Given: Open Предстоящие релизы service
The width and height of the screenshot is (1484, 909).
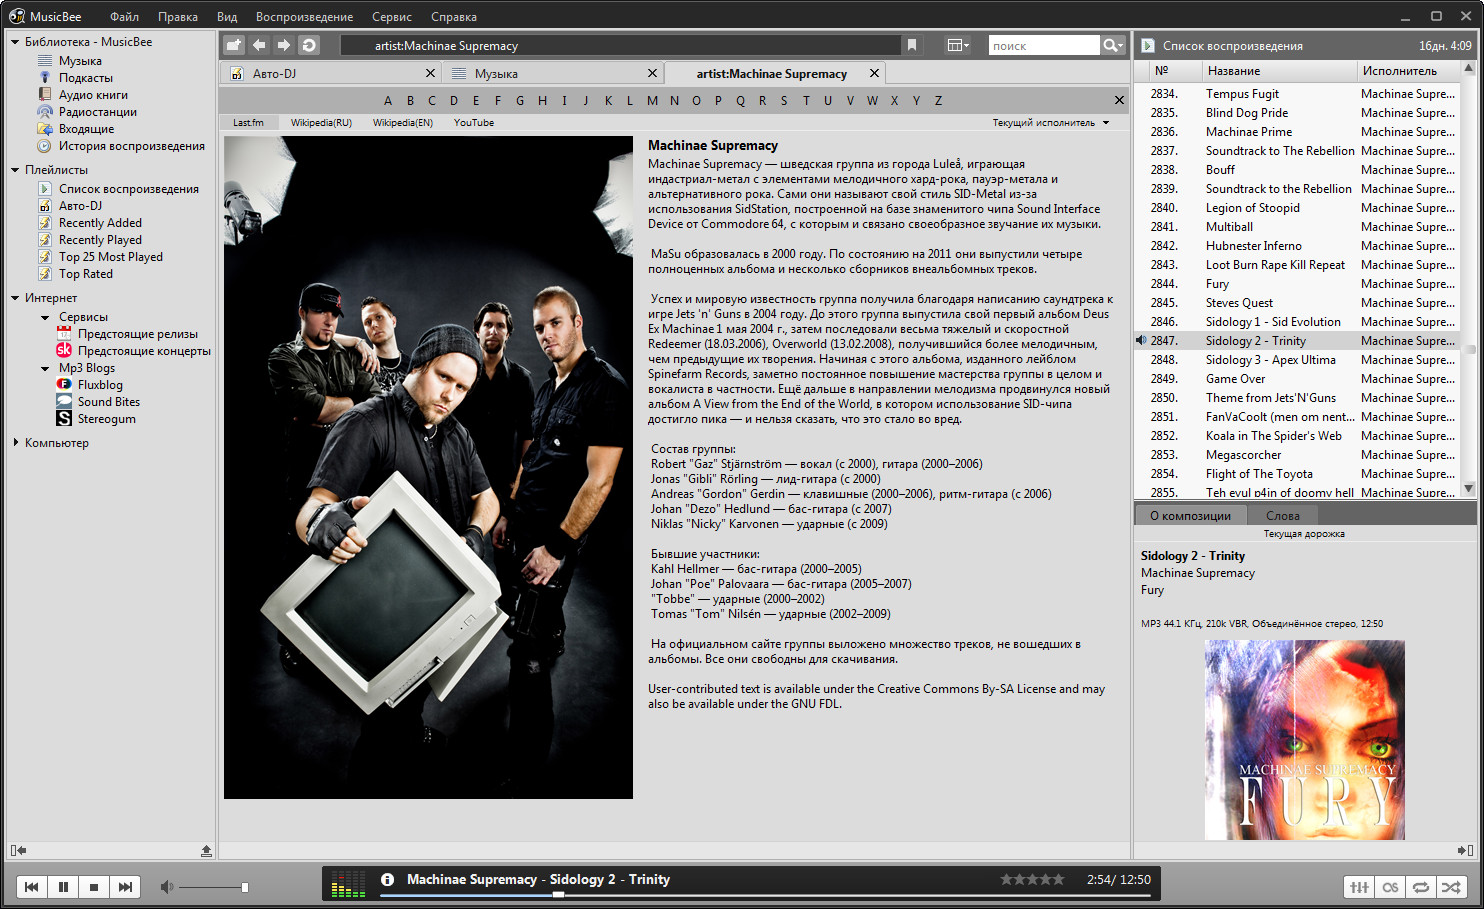Looking at the screenshot, I should pos(137,334).
